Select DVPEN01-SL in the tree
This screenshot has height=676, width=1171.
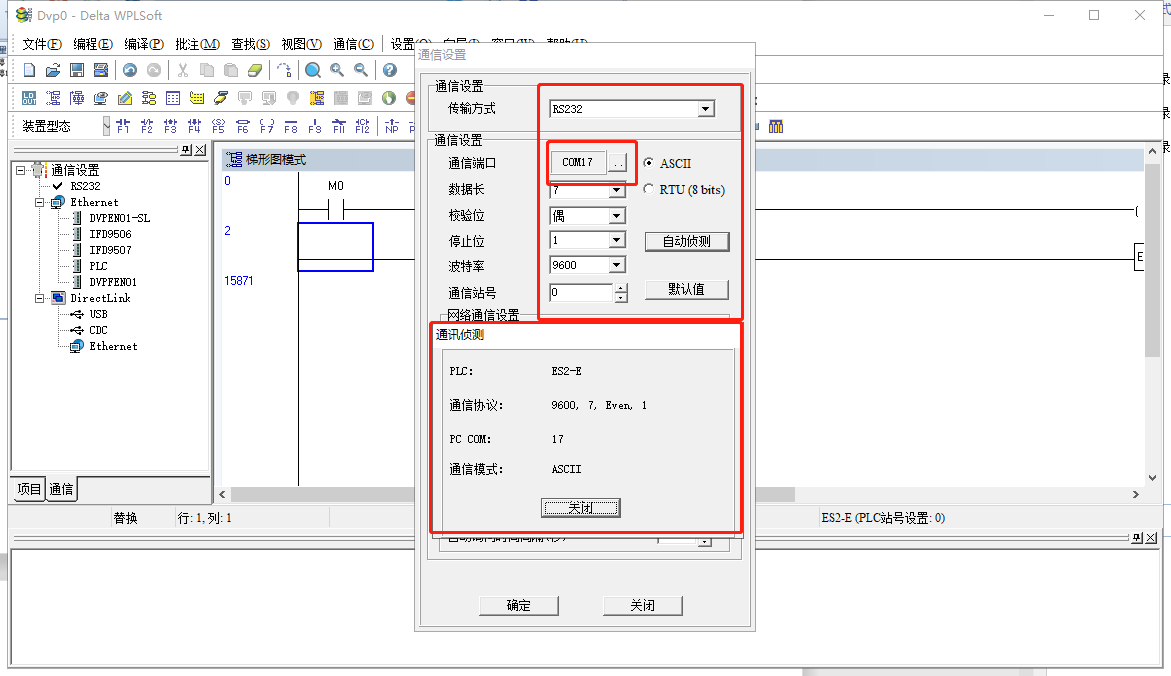pyautogui.click(x=119, y=218)
